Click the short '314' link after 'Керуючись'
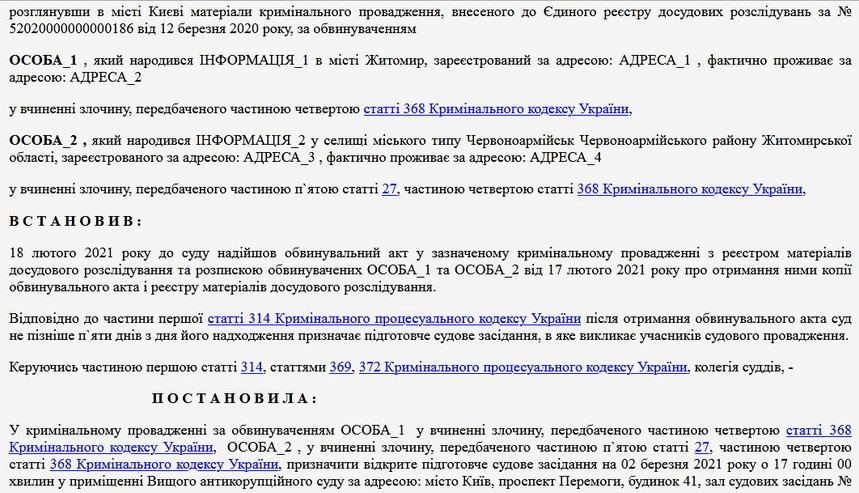Screen dimensions: 859x493 (x=251, y=367)
